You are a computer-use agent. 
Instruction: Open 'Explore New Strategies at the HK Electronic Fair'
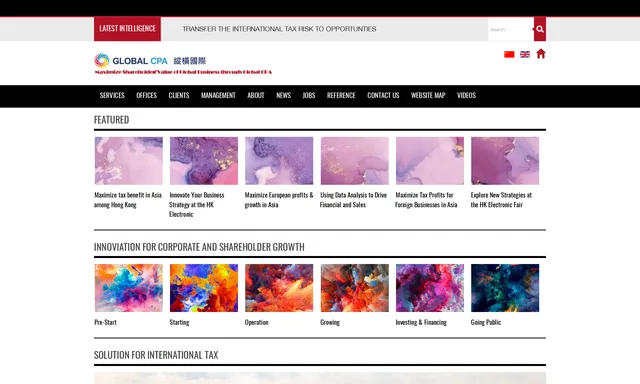pyautogui.click(x=501, y=200)
